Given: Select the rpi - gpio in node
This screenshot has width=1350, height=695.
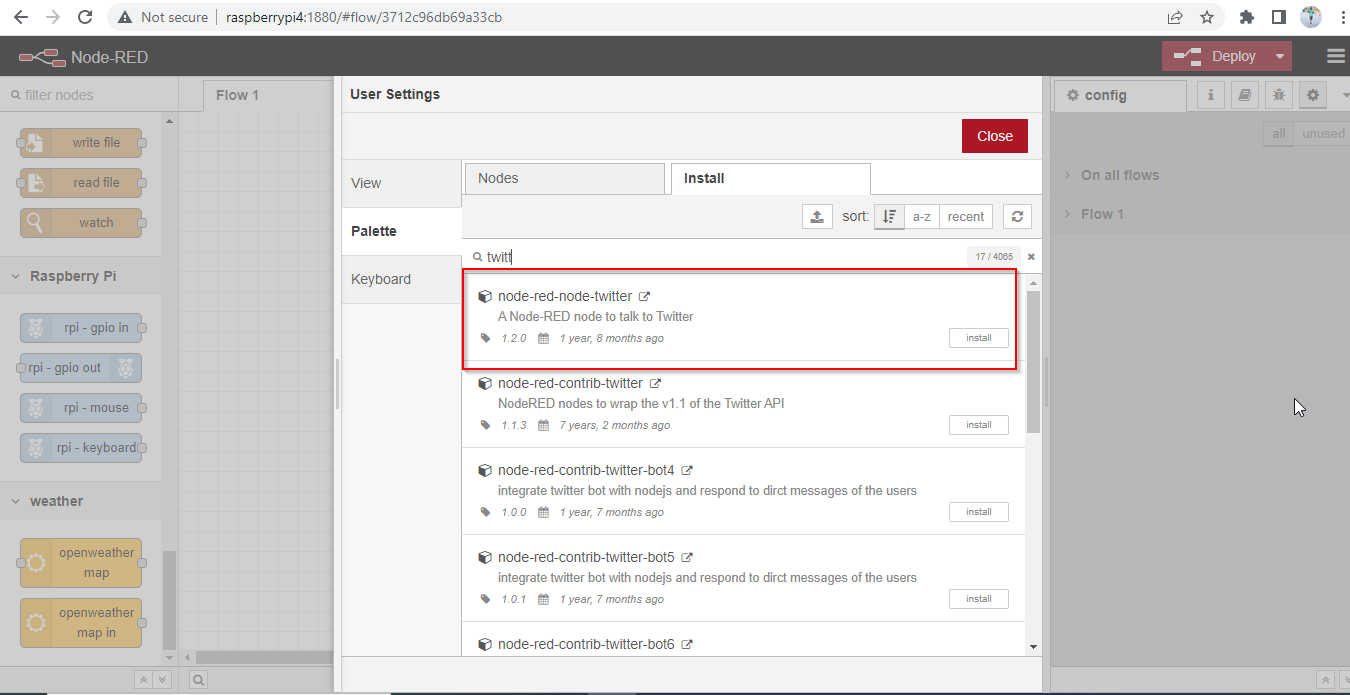Looking at the screenshot, I should (80, 327).
